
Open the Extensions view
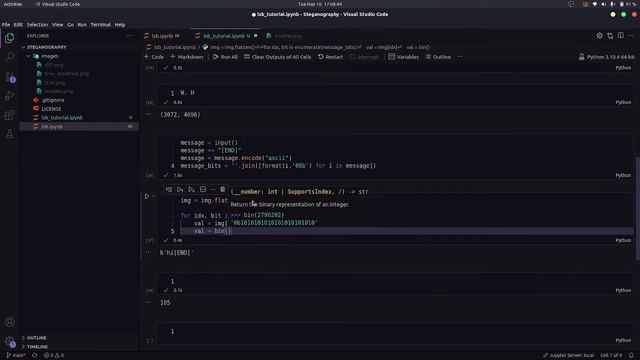[9, 115]
